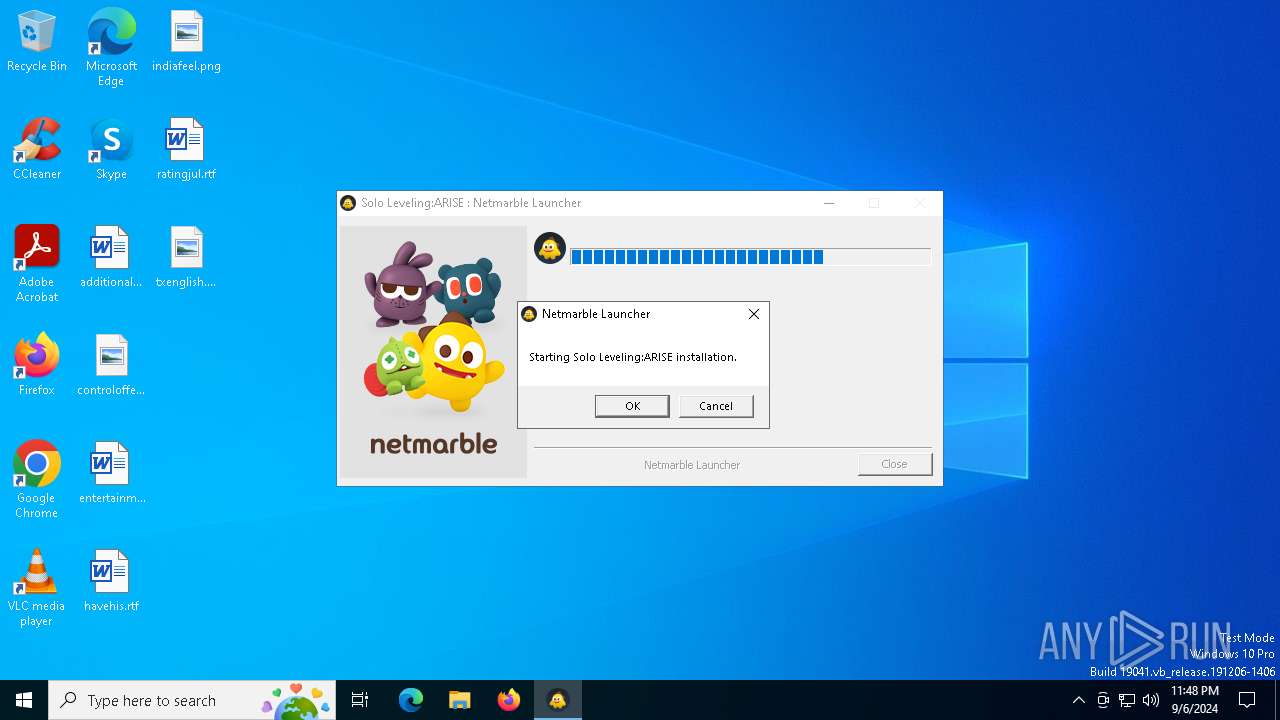Open the Action Center notifications

pyautogui.click(x=1247, y=700)
